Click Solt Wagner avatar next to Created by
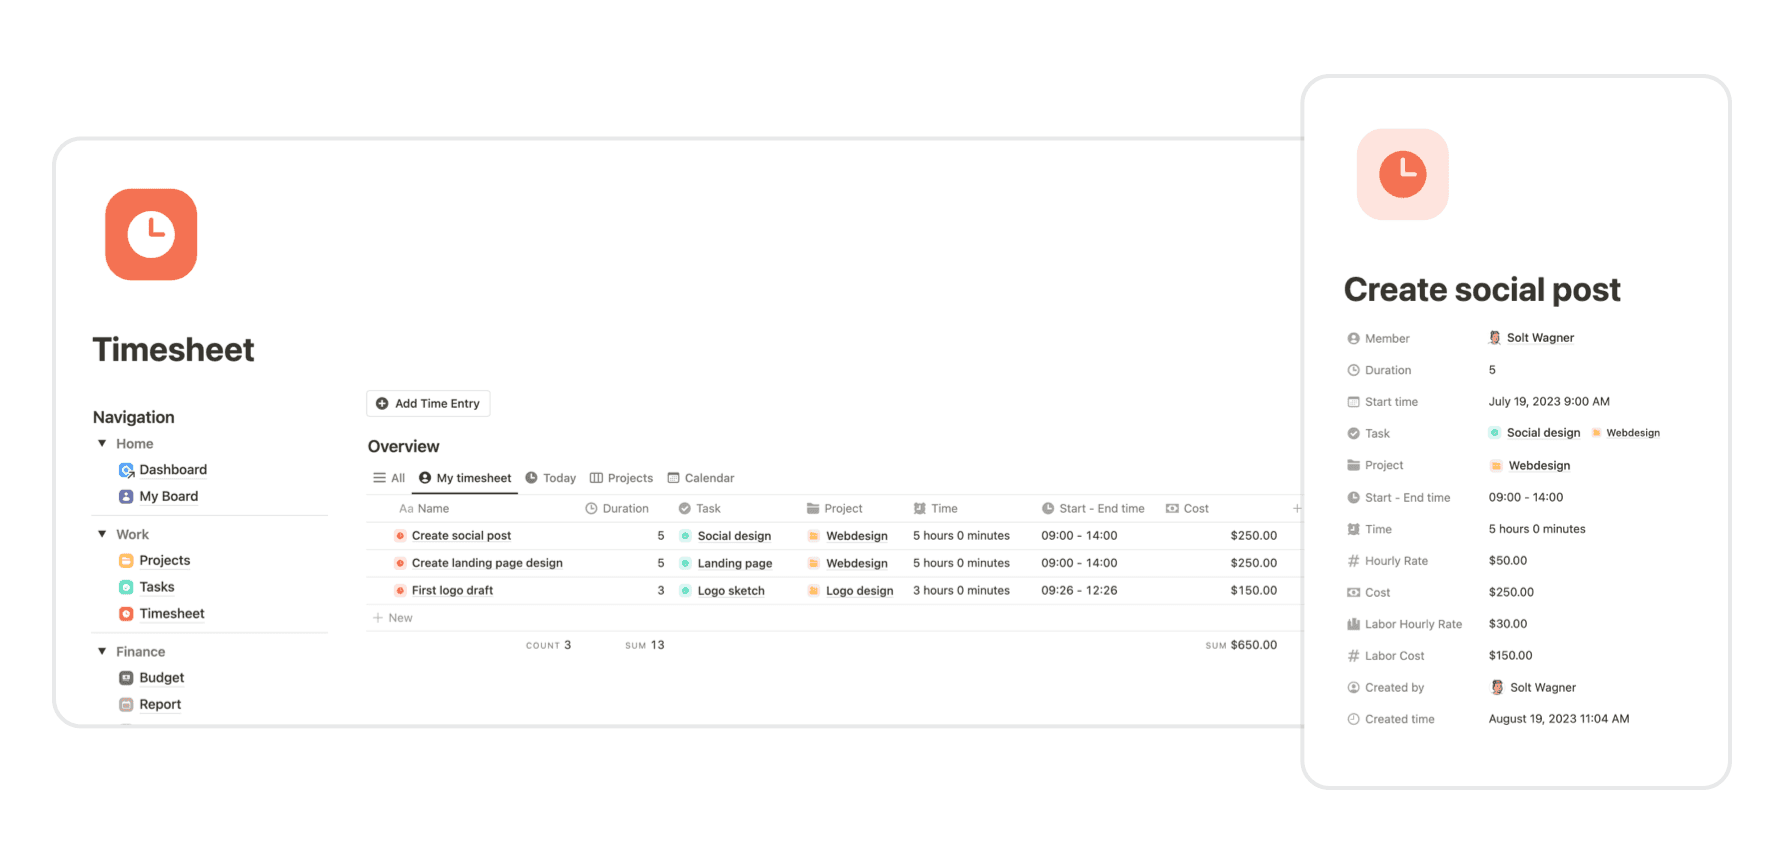 click(x=1497, y=688)
